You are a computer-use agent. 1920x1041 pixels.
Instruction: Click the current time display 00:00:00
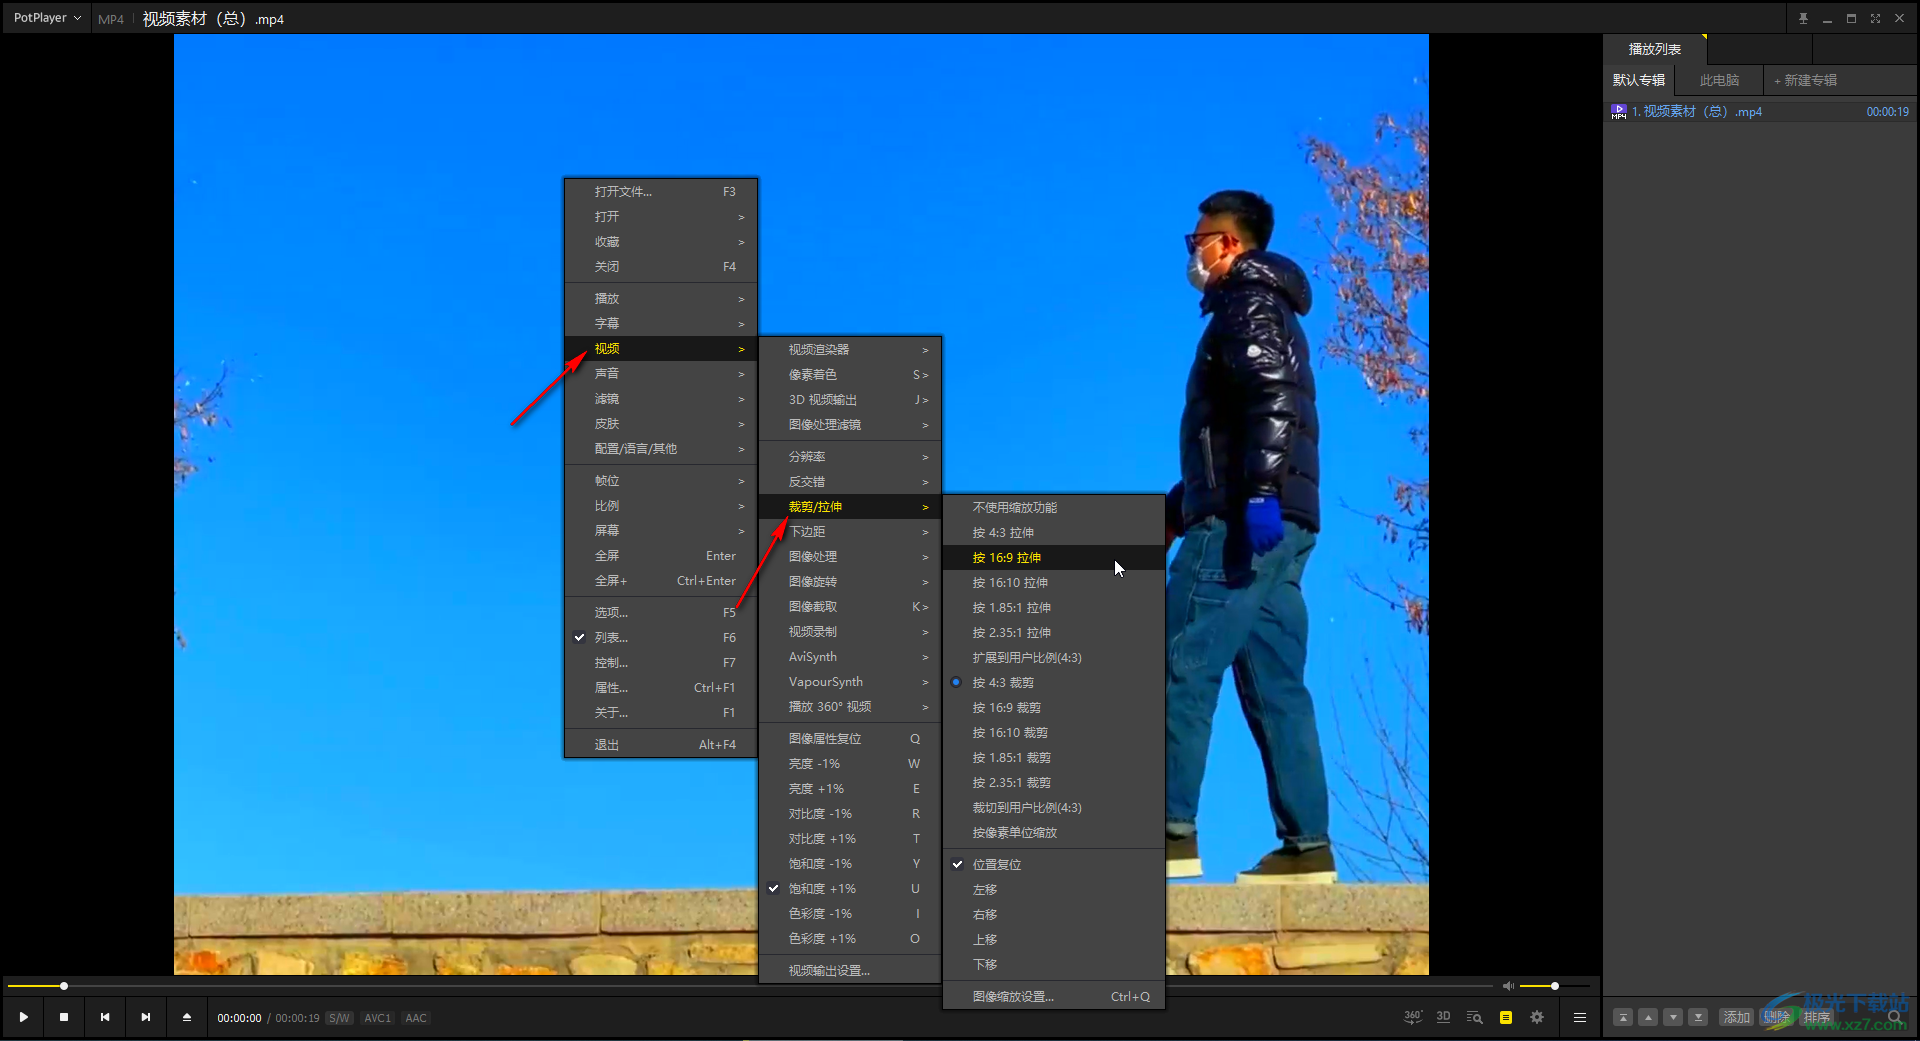click(x=240, y=1018)
